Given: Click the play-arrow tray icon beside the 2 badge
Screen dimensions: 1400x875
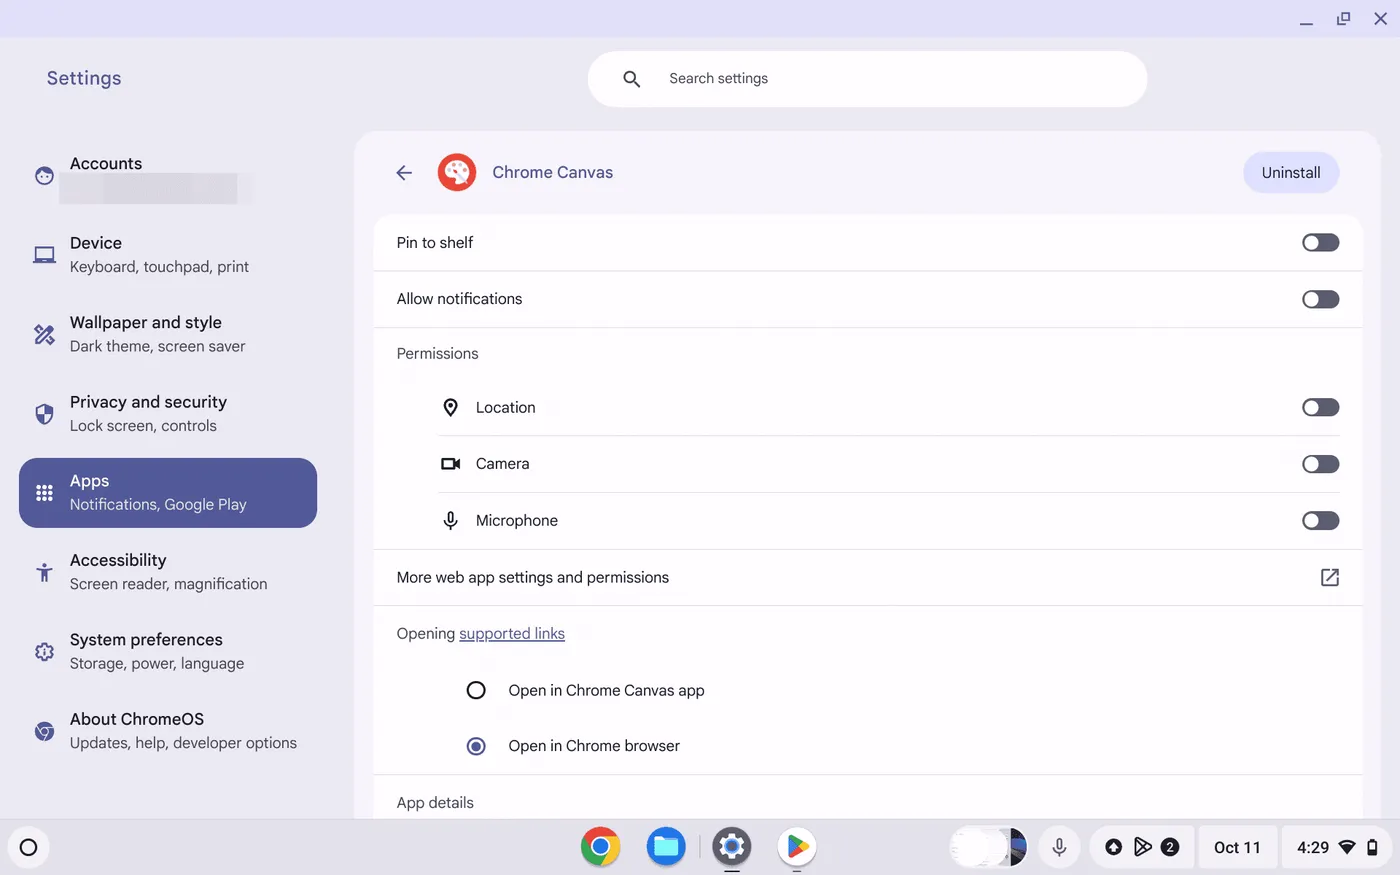Looking at the screenshot, I should (1142, 847).
